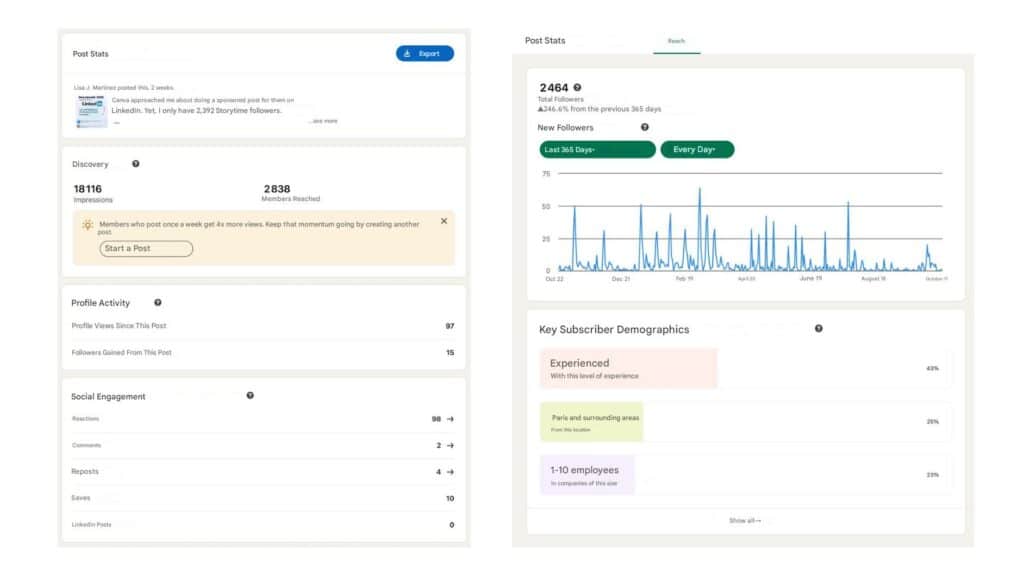
Task: Click the Profile Activity help icon
Action: [158, 303]
